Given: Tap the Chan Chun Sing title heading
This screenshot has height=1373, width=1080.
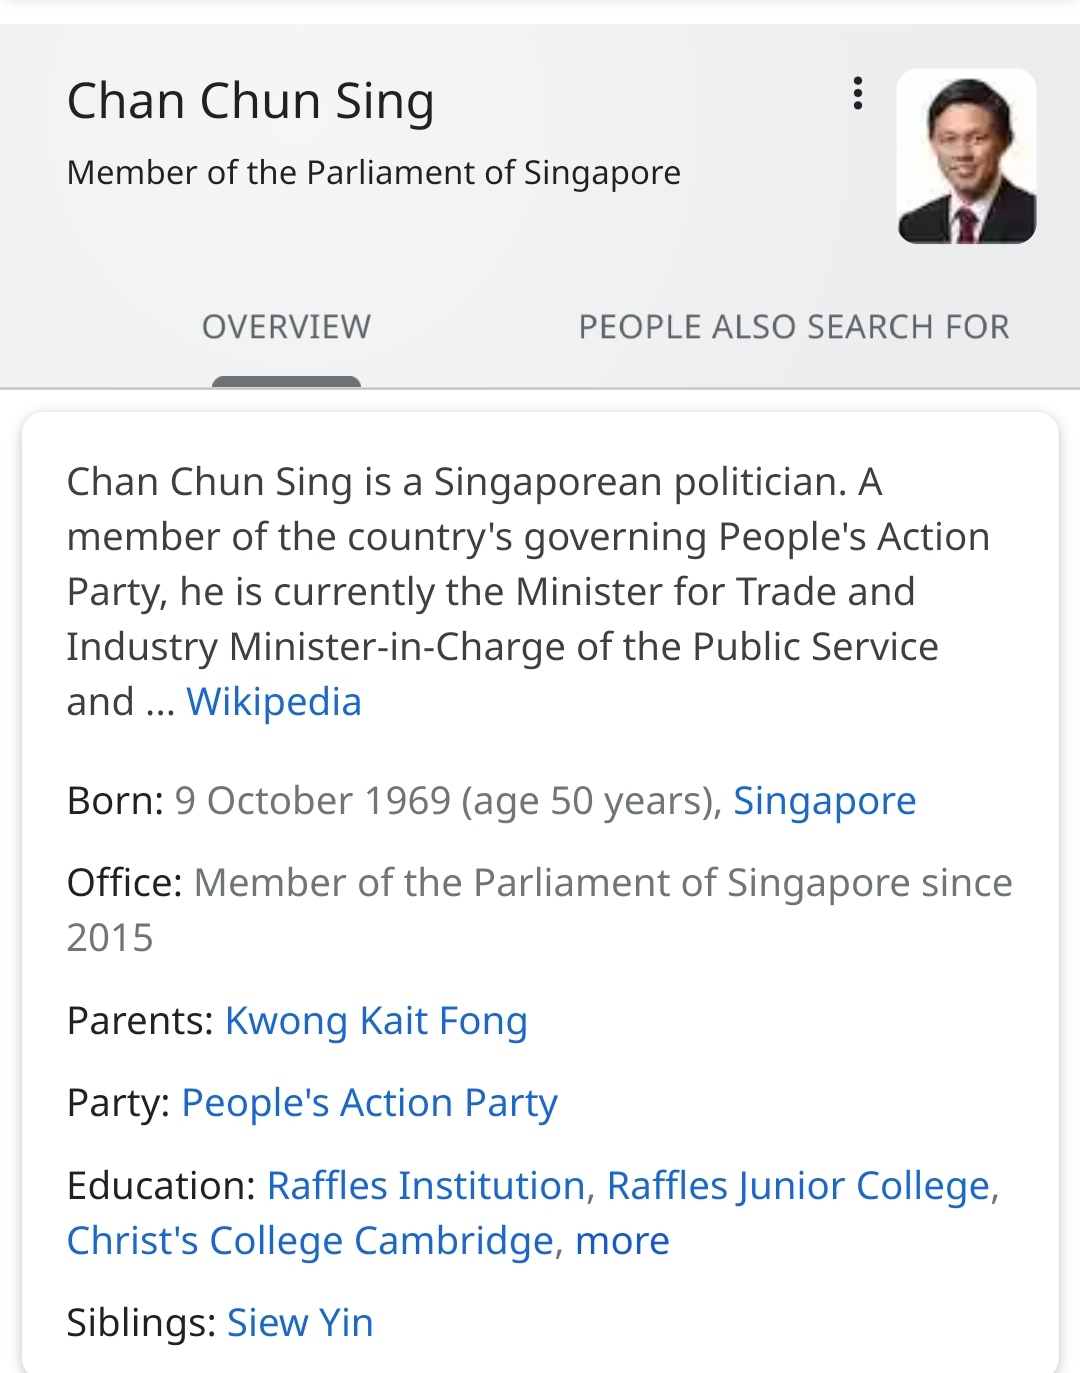Looking at the screenshot, I should (x=250, y=102).
